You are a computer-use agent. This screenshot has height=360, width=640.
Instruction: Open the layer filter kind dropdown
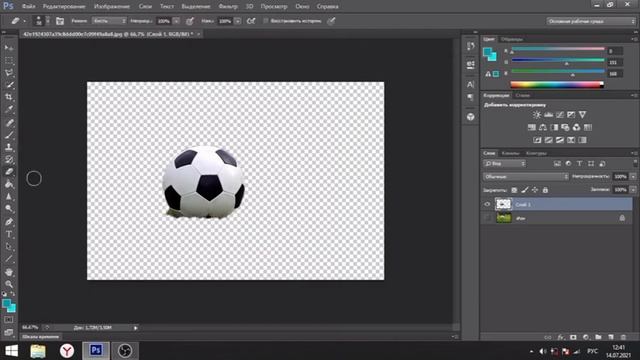[505, 164]
